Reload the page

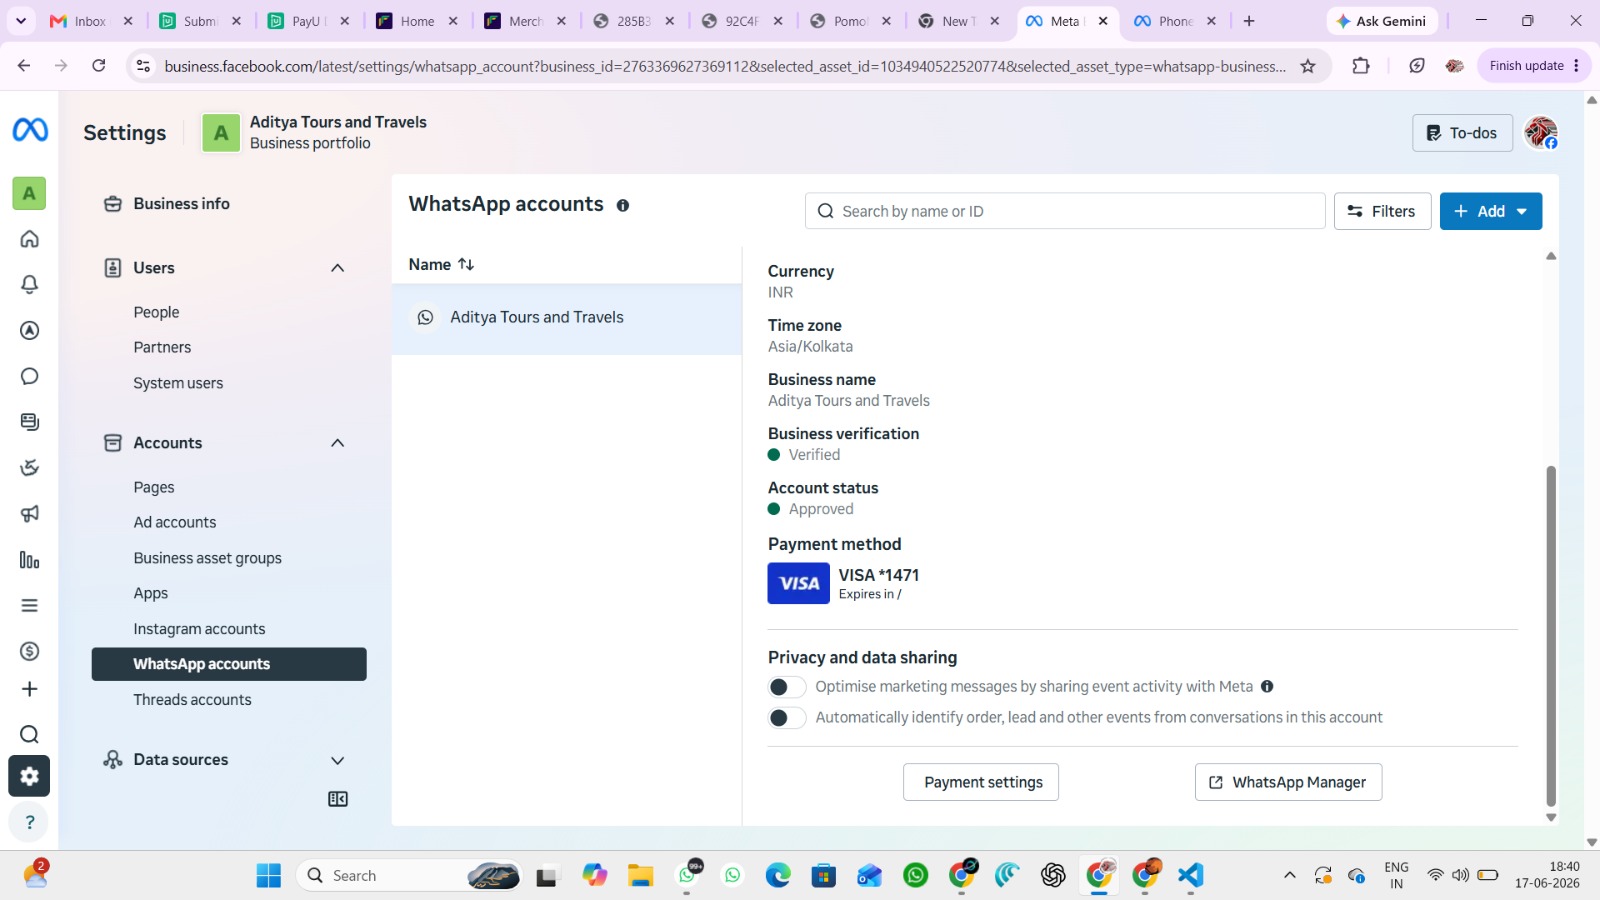pyautogui.click(x=99, y=66)
